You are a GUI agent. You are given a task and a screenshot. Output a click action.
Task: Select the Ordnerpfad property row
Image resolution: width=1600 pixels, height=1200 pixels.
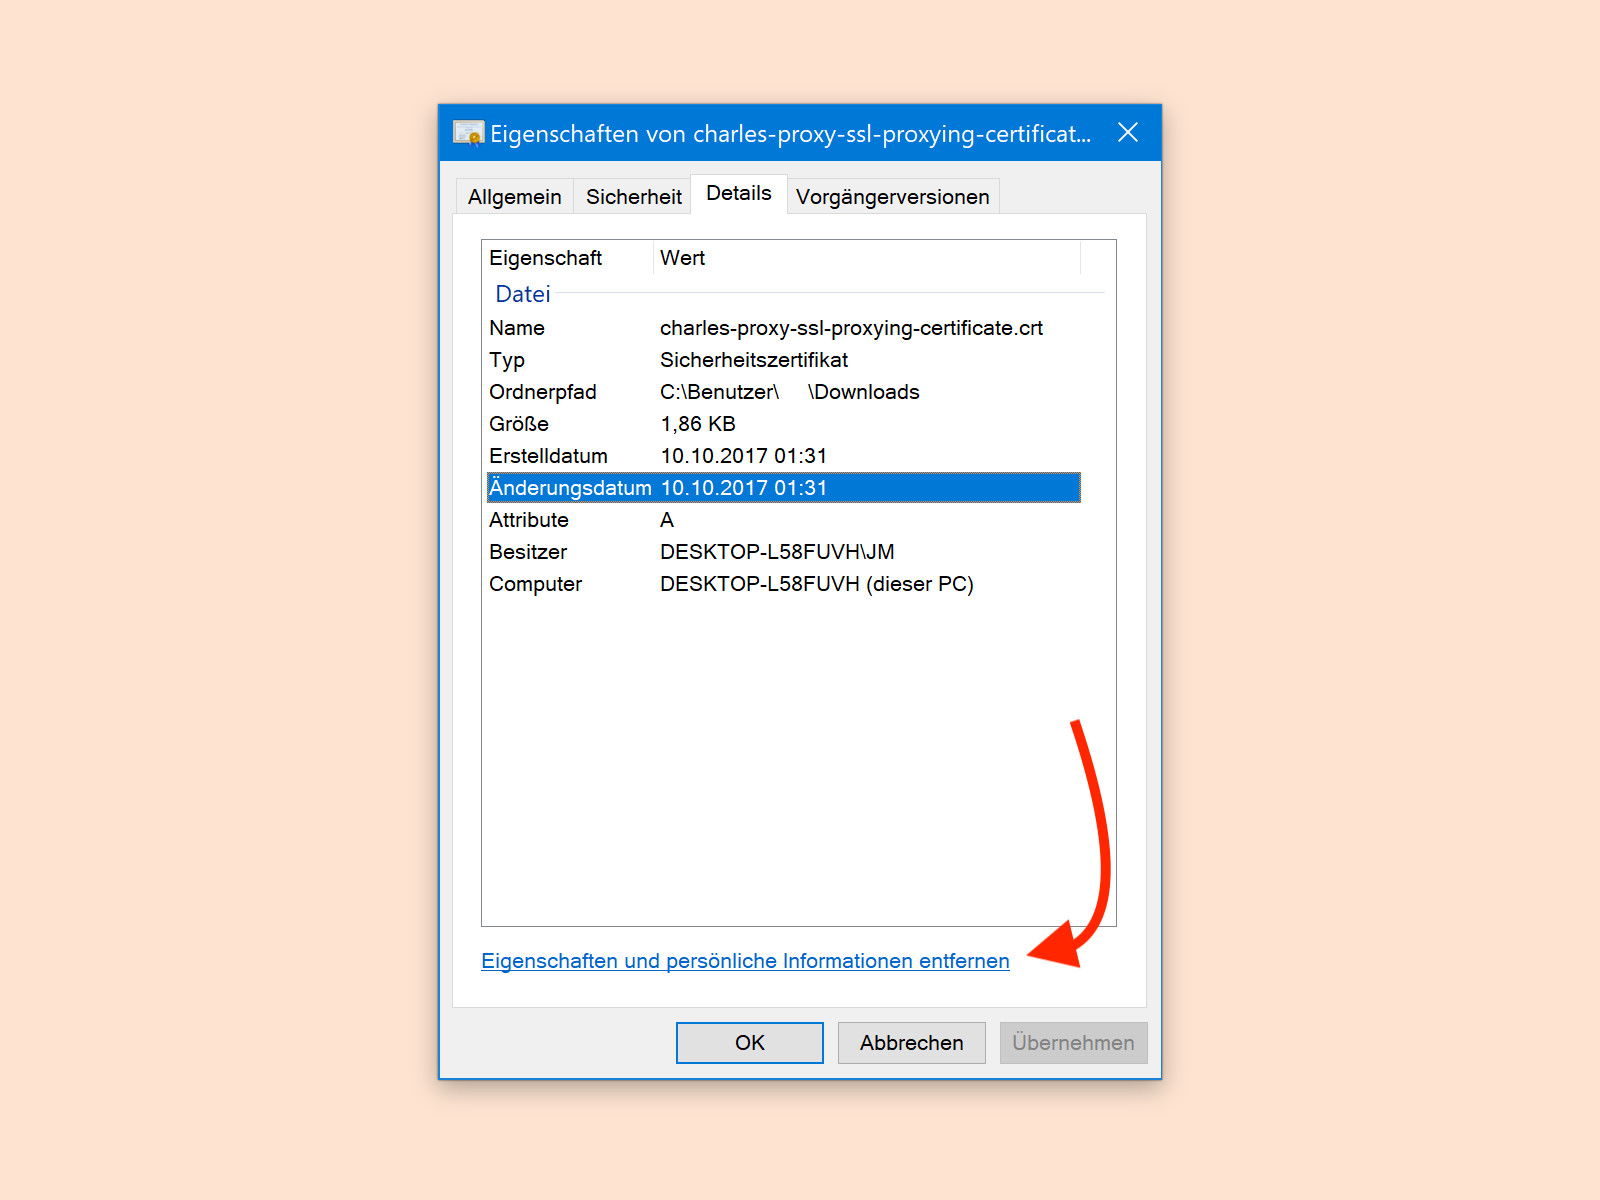pyautogui.click(x=783, y=392)
